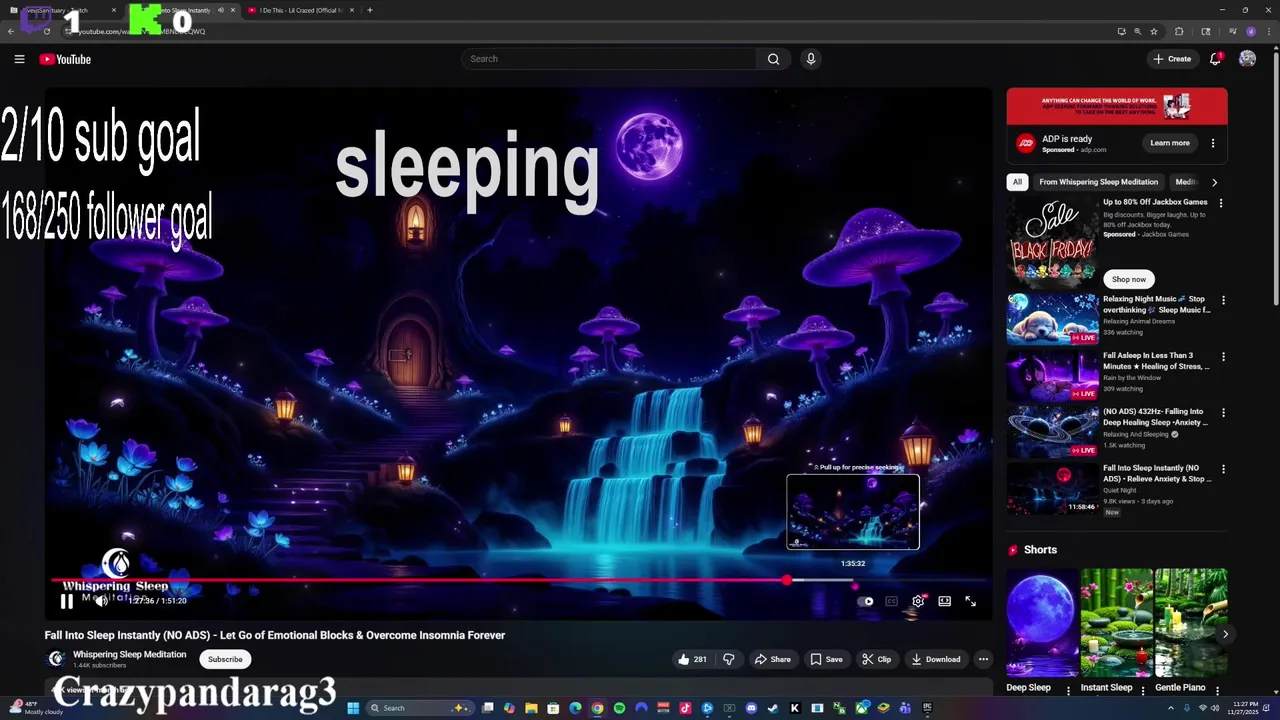Open Spotify from the taskbar
Viewport: 1280px width, 720px height.
coord(619,708)
